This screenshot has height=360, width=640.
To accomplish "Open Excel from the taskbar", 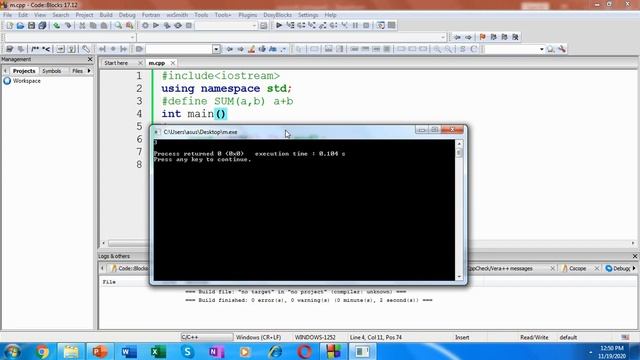I will point(158,351).
